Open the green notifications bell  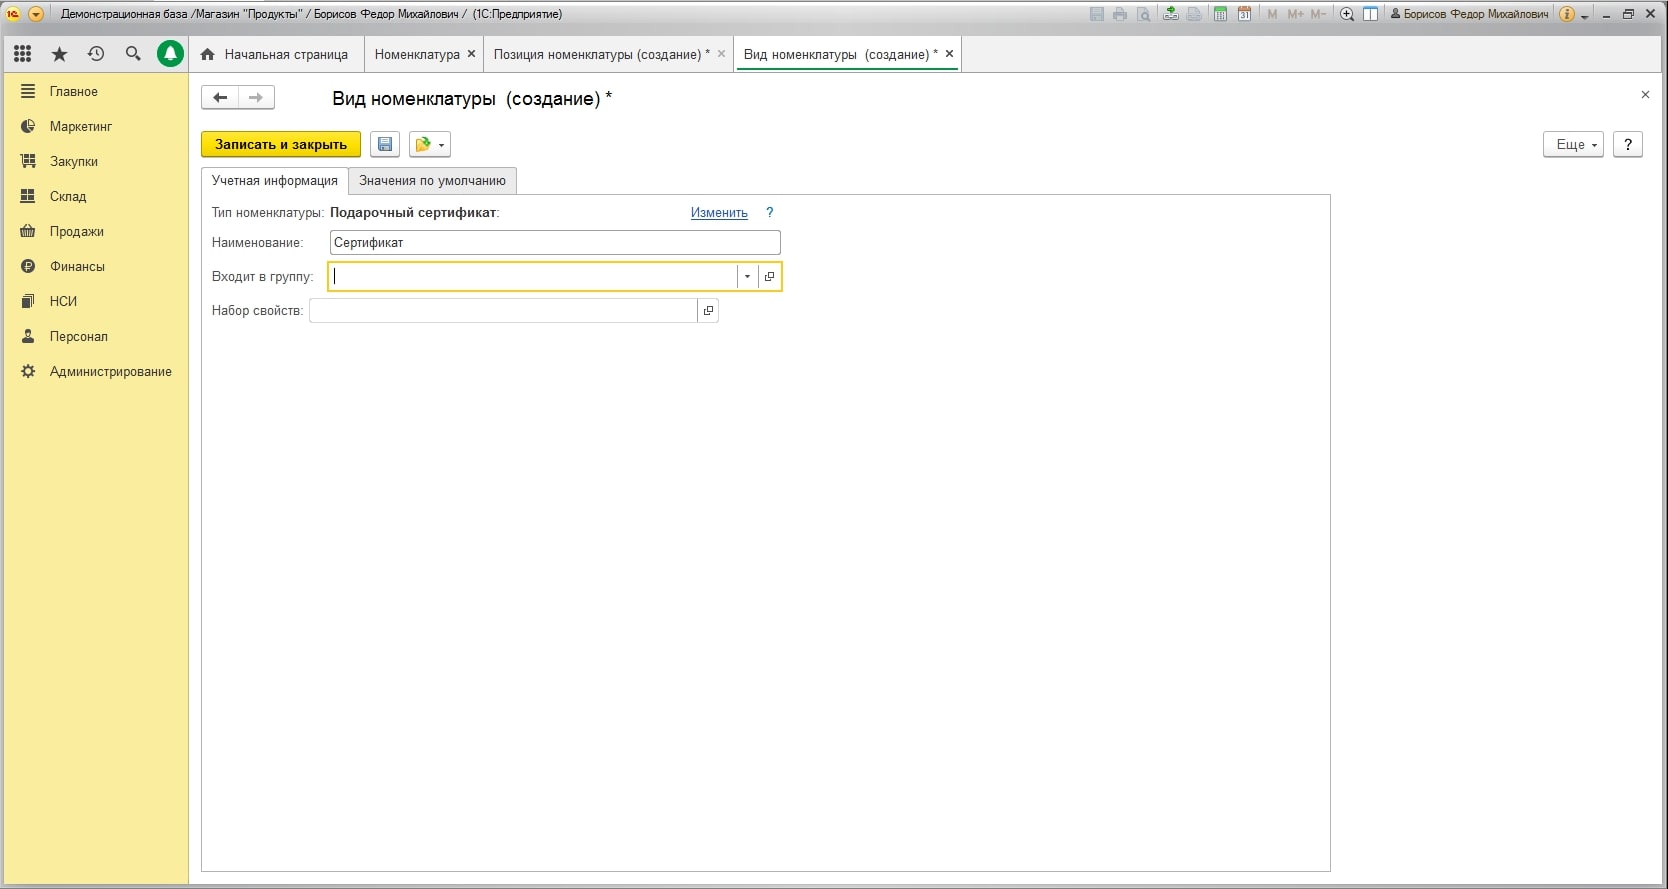click(x=170, y=54)
